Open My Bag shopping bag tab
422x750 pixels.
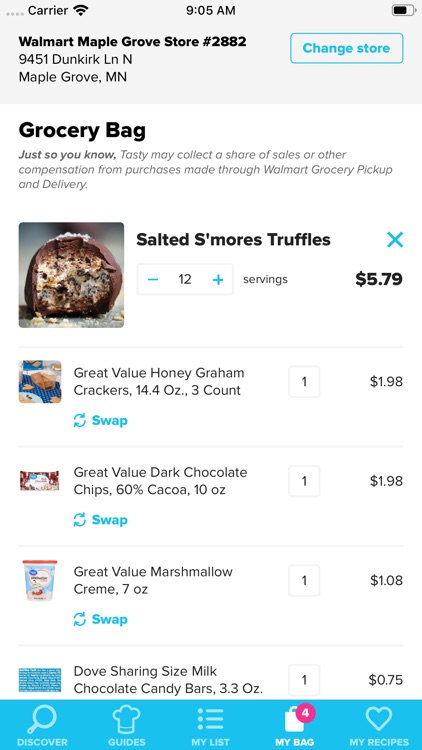[x=295, y=725]
